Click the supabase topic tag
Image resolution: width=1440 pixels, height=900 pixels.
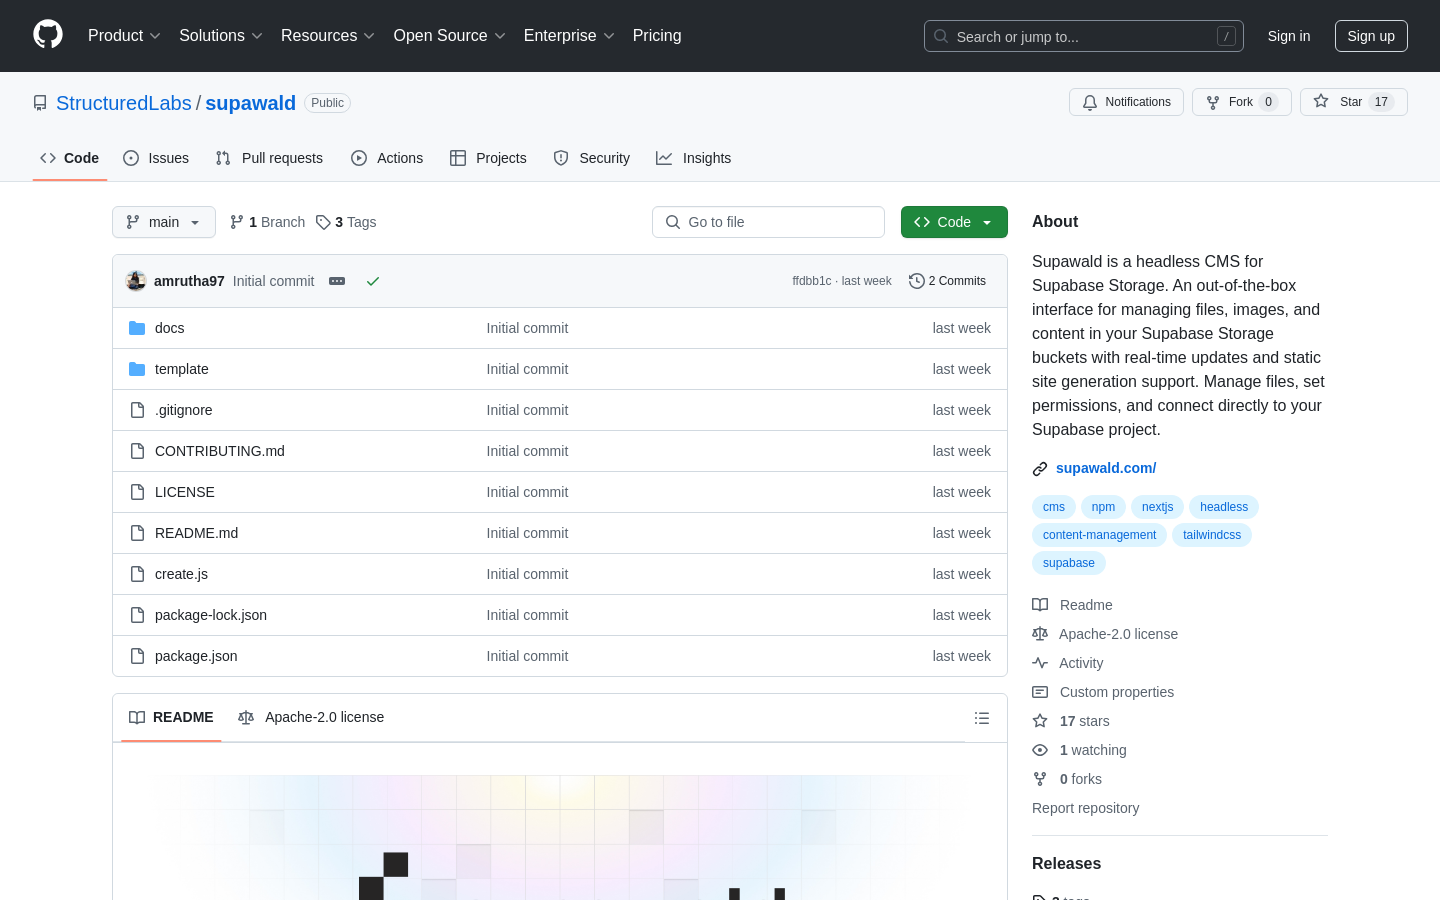[1069, 563]
